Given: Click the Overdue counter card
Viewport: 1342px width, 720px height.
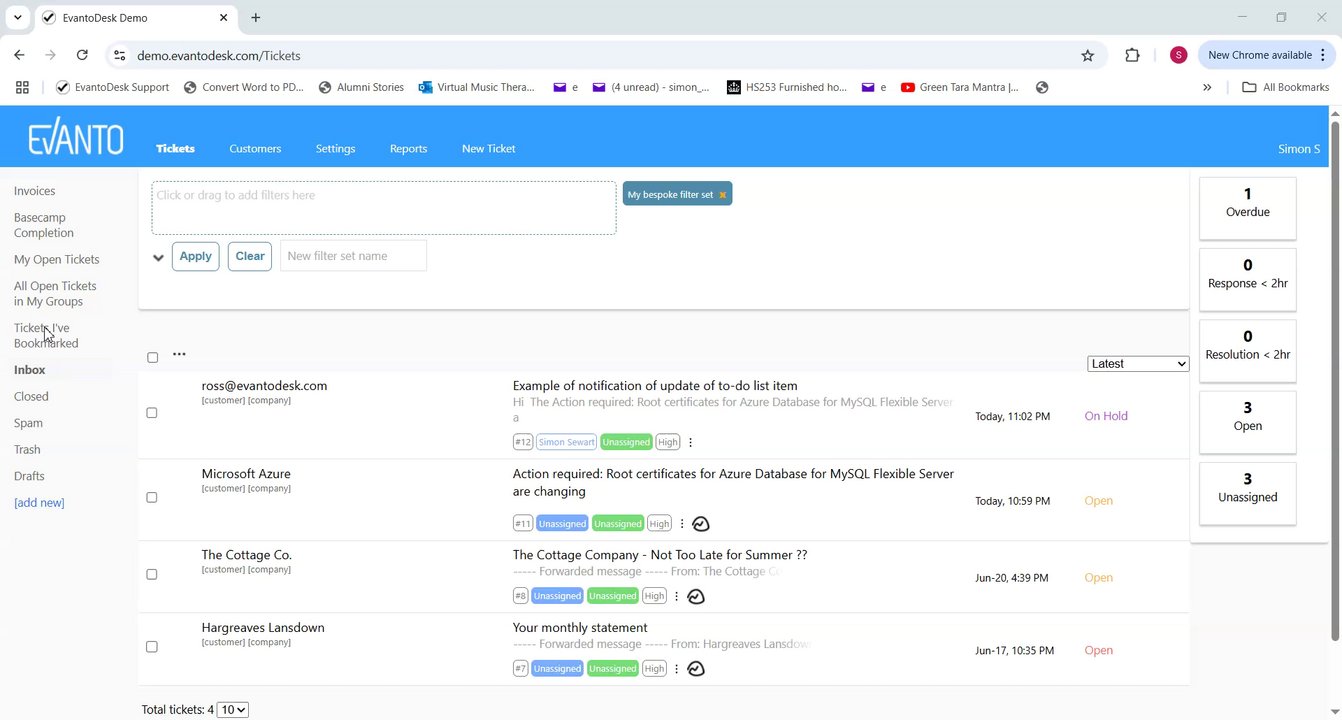Looking at the screenshot, I should (1247, 208).
